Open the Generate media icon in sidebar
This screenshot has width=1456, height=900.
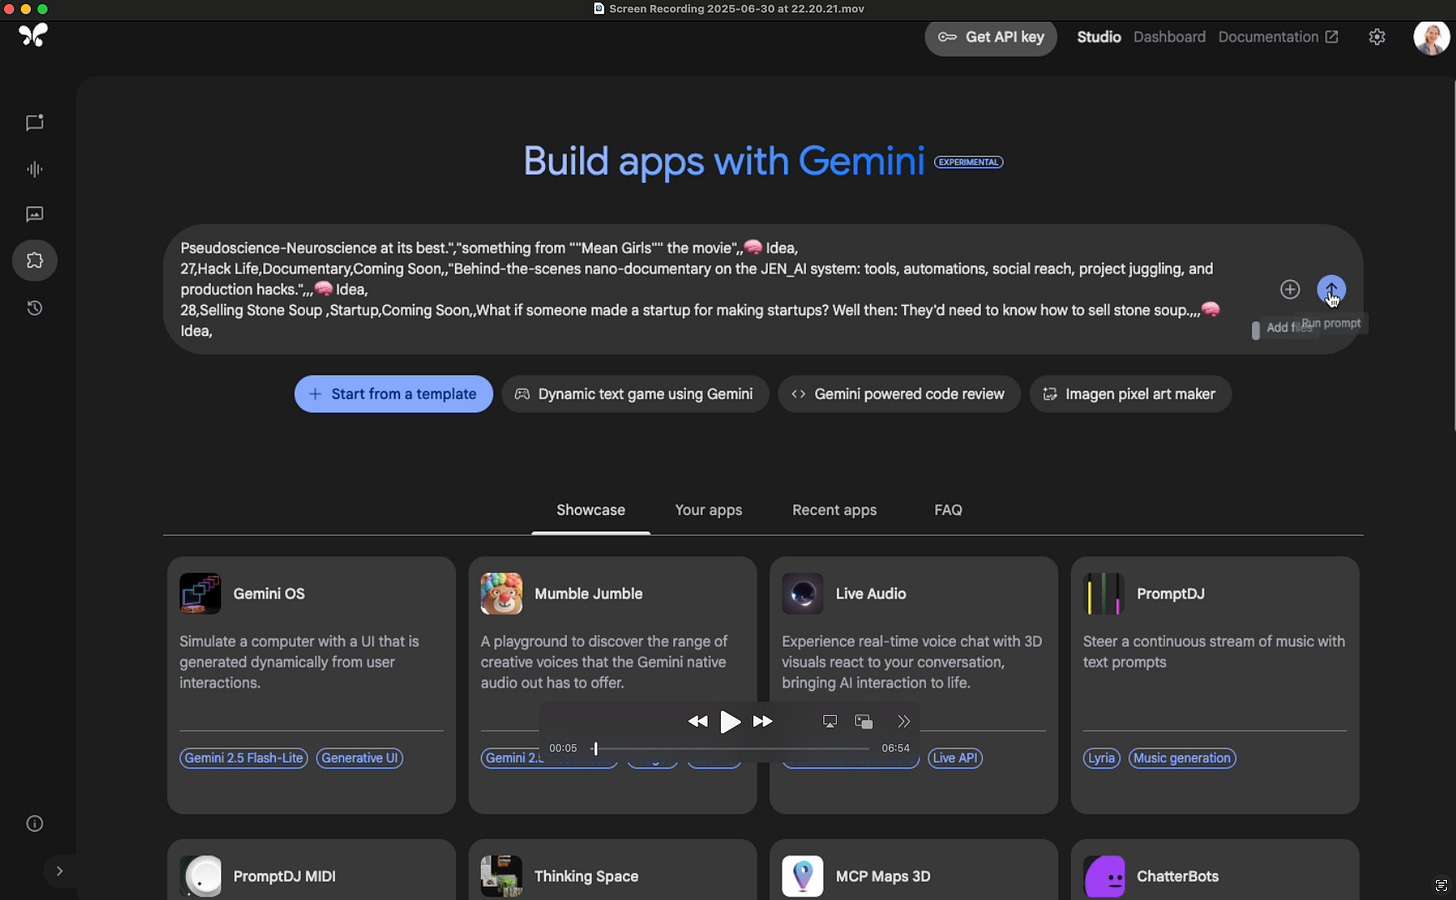coord(35,214)
